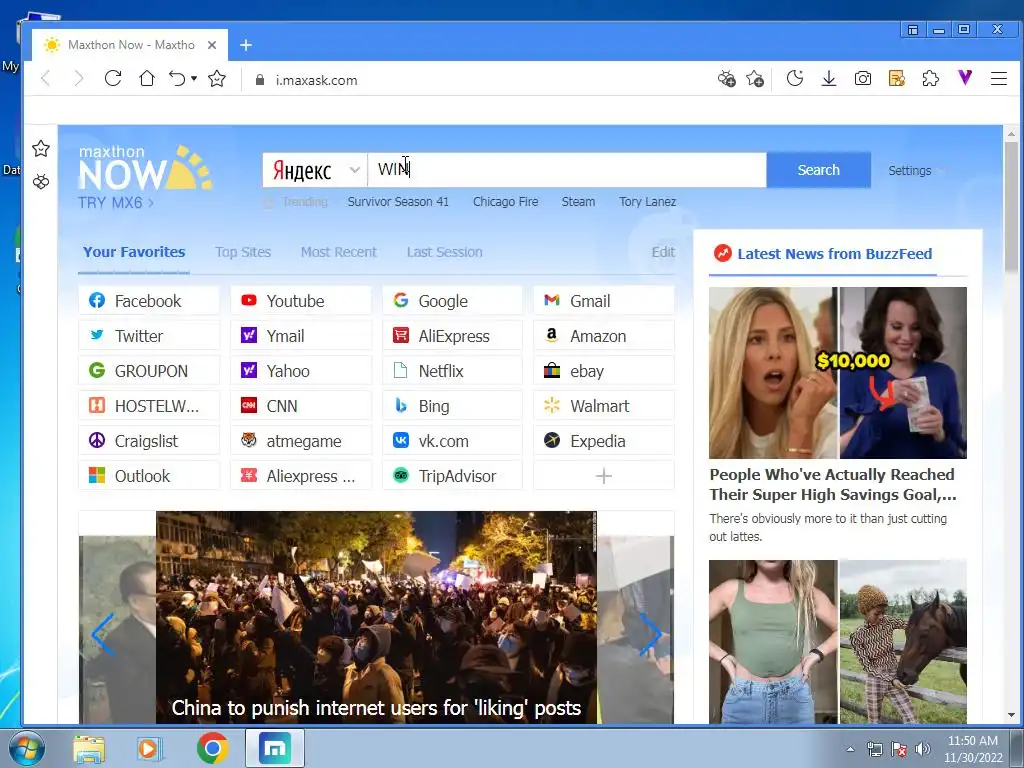Click the undo closed tab icon
Viewport: 1024px width, 768px height.
pyautogui.click(x=177, y=79)
